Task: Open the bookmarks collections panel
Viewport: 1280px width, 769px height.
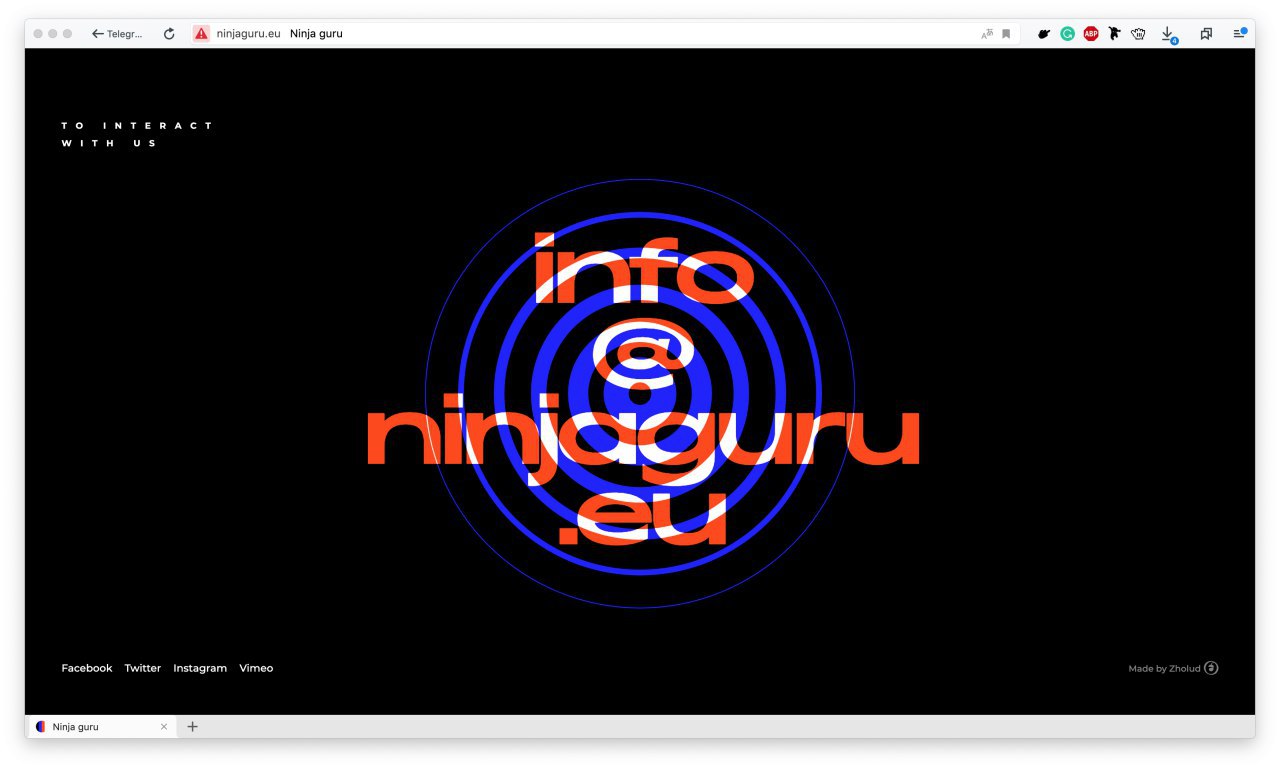Action: (1206, 34)
